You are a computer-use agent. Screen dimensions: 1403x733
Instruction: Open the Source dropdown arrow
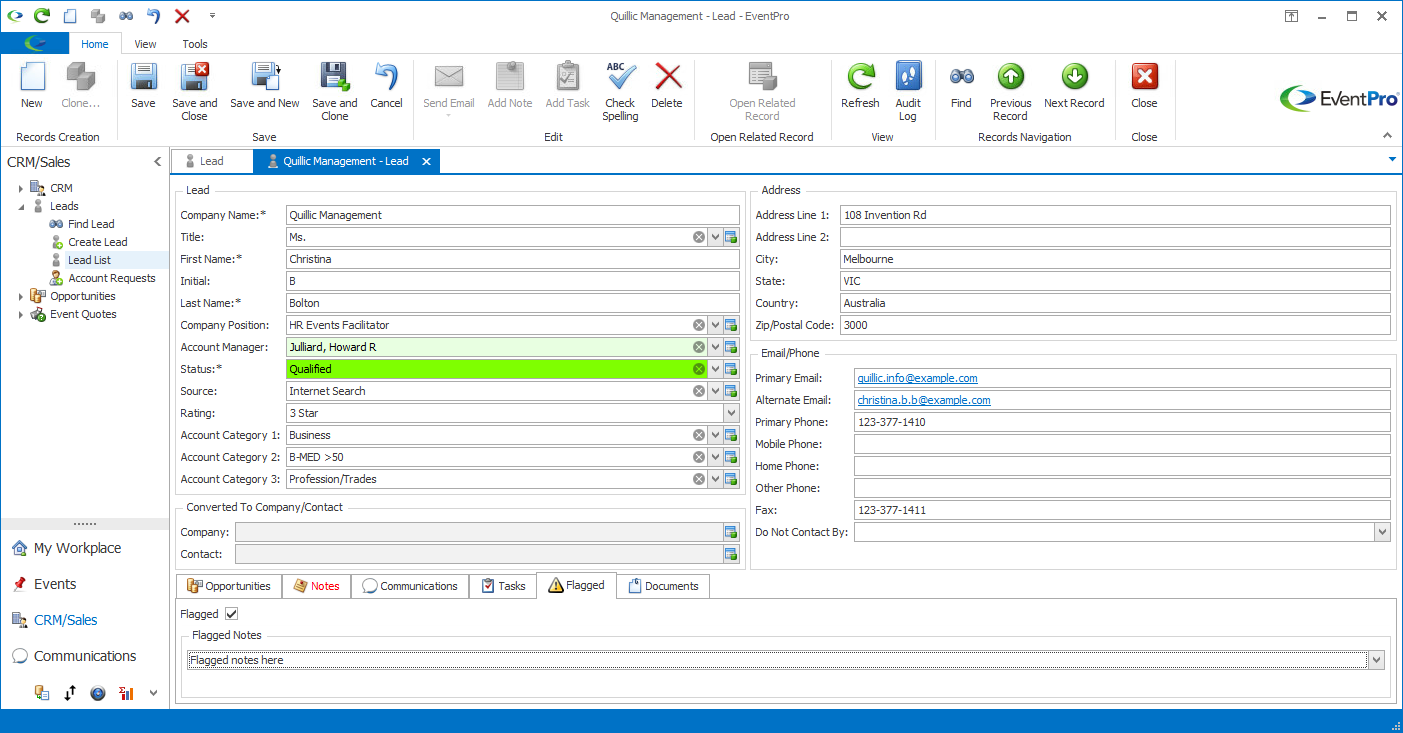[x=715, y=391]
